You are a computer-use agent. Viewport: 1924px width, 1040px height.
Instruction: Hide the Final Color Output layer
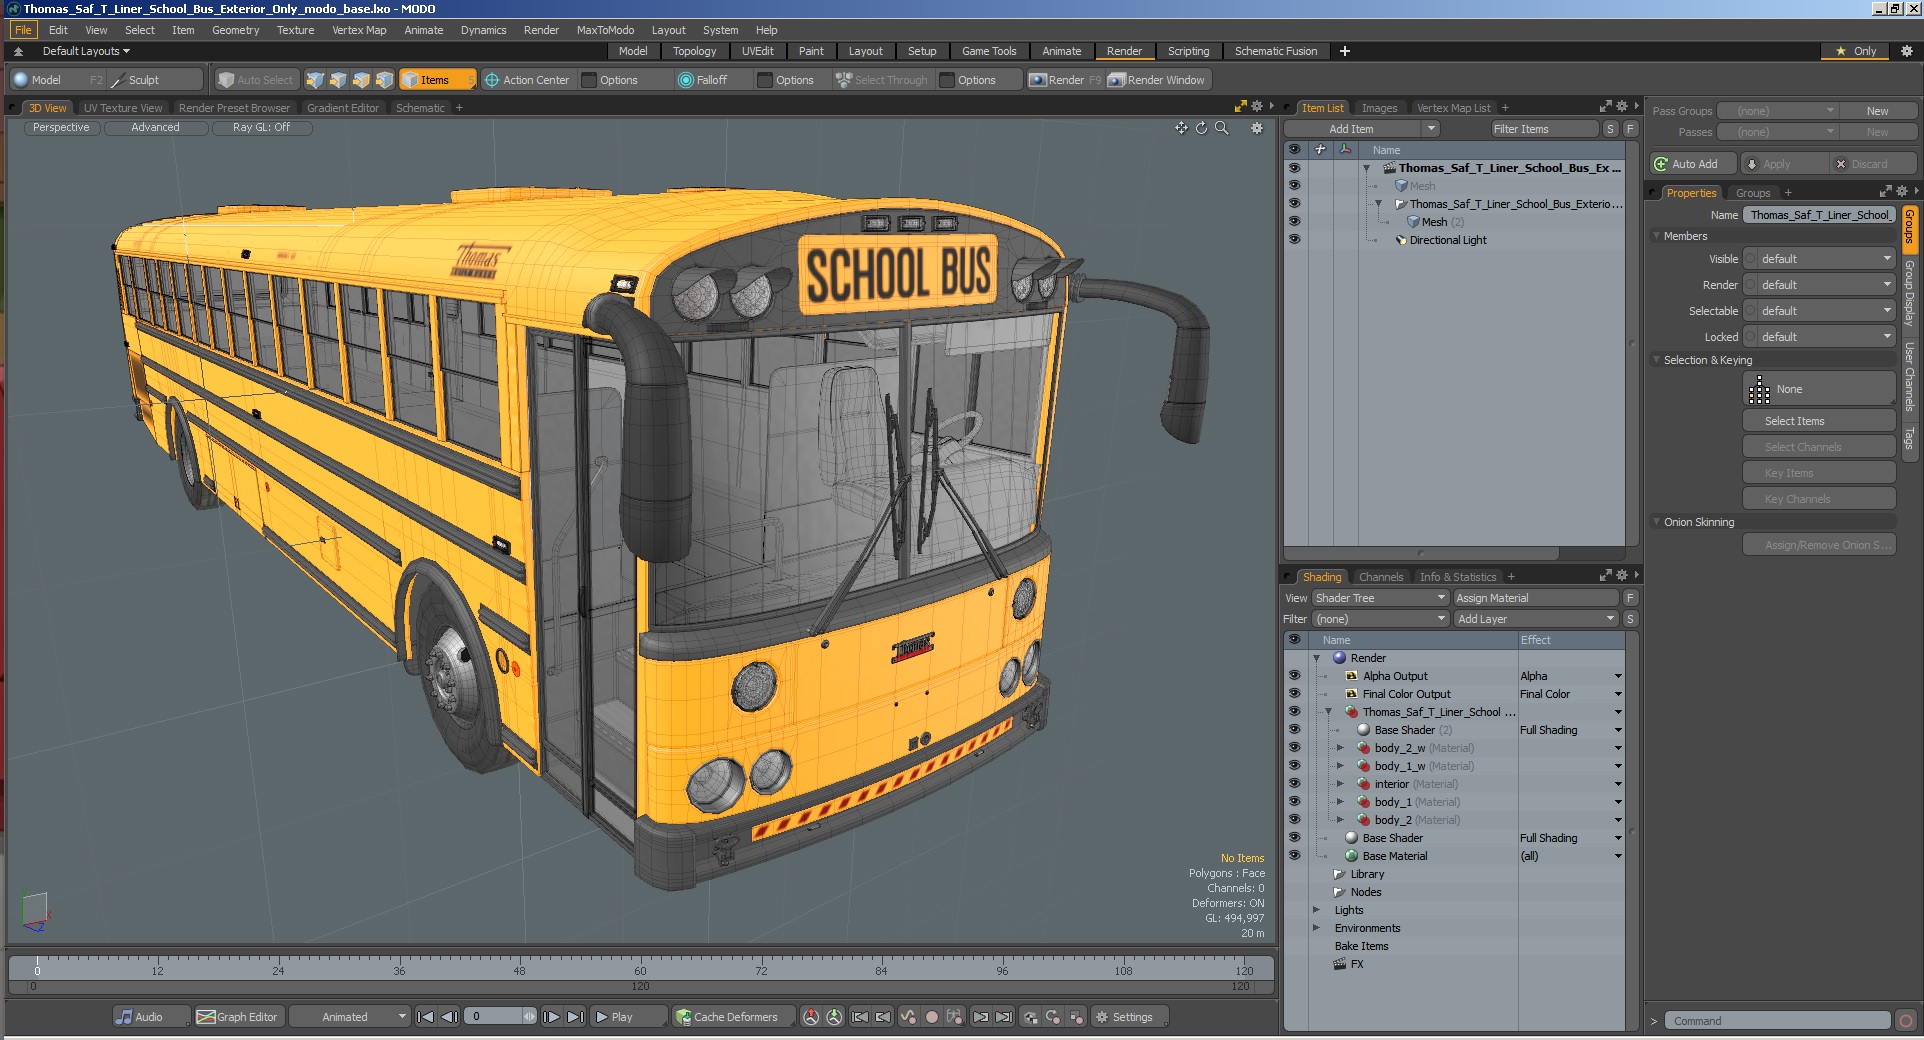1294,694
